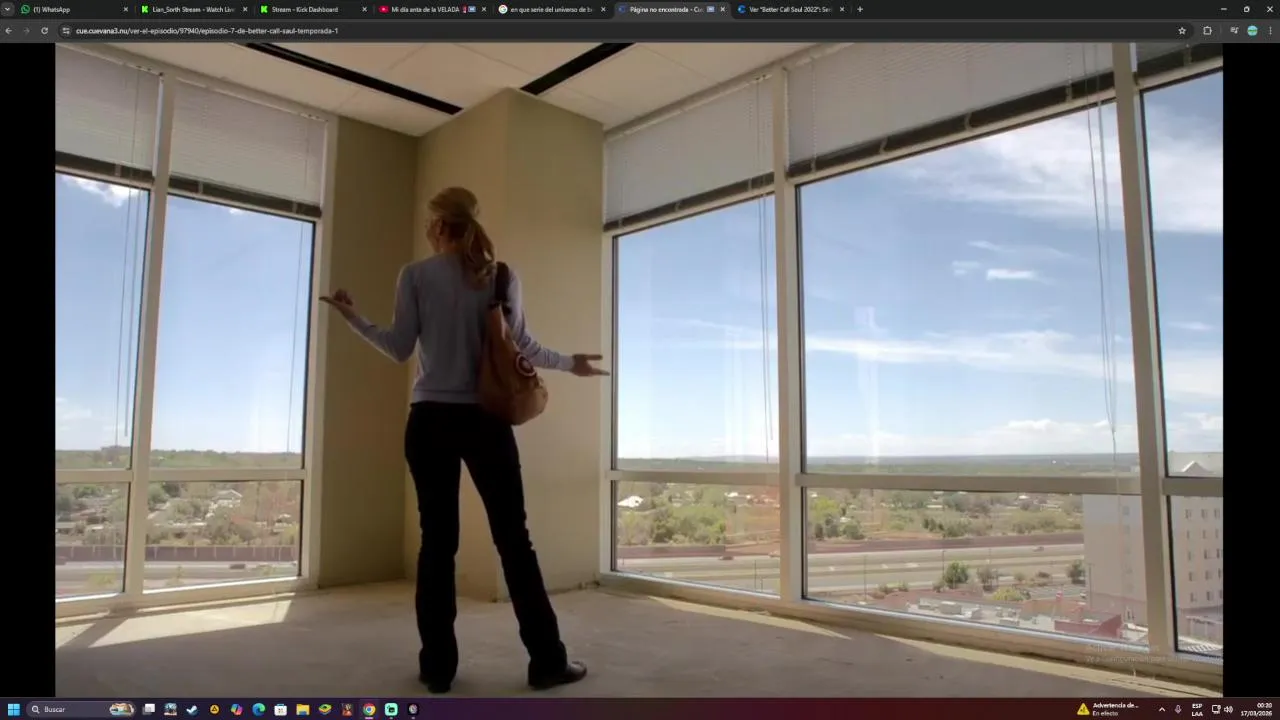Image resolution: width=1280 pixels, height=720 pixels.
Task: Change the ESP LAA keyboard language
Action: pyautogui.click(x=1197, y=709)
